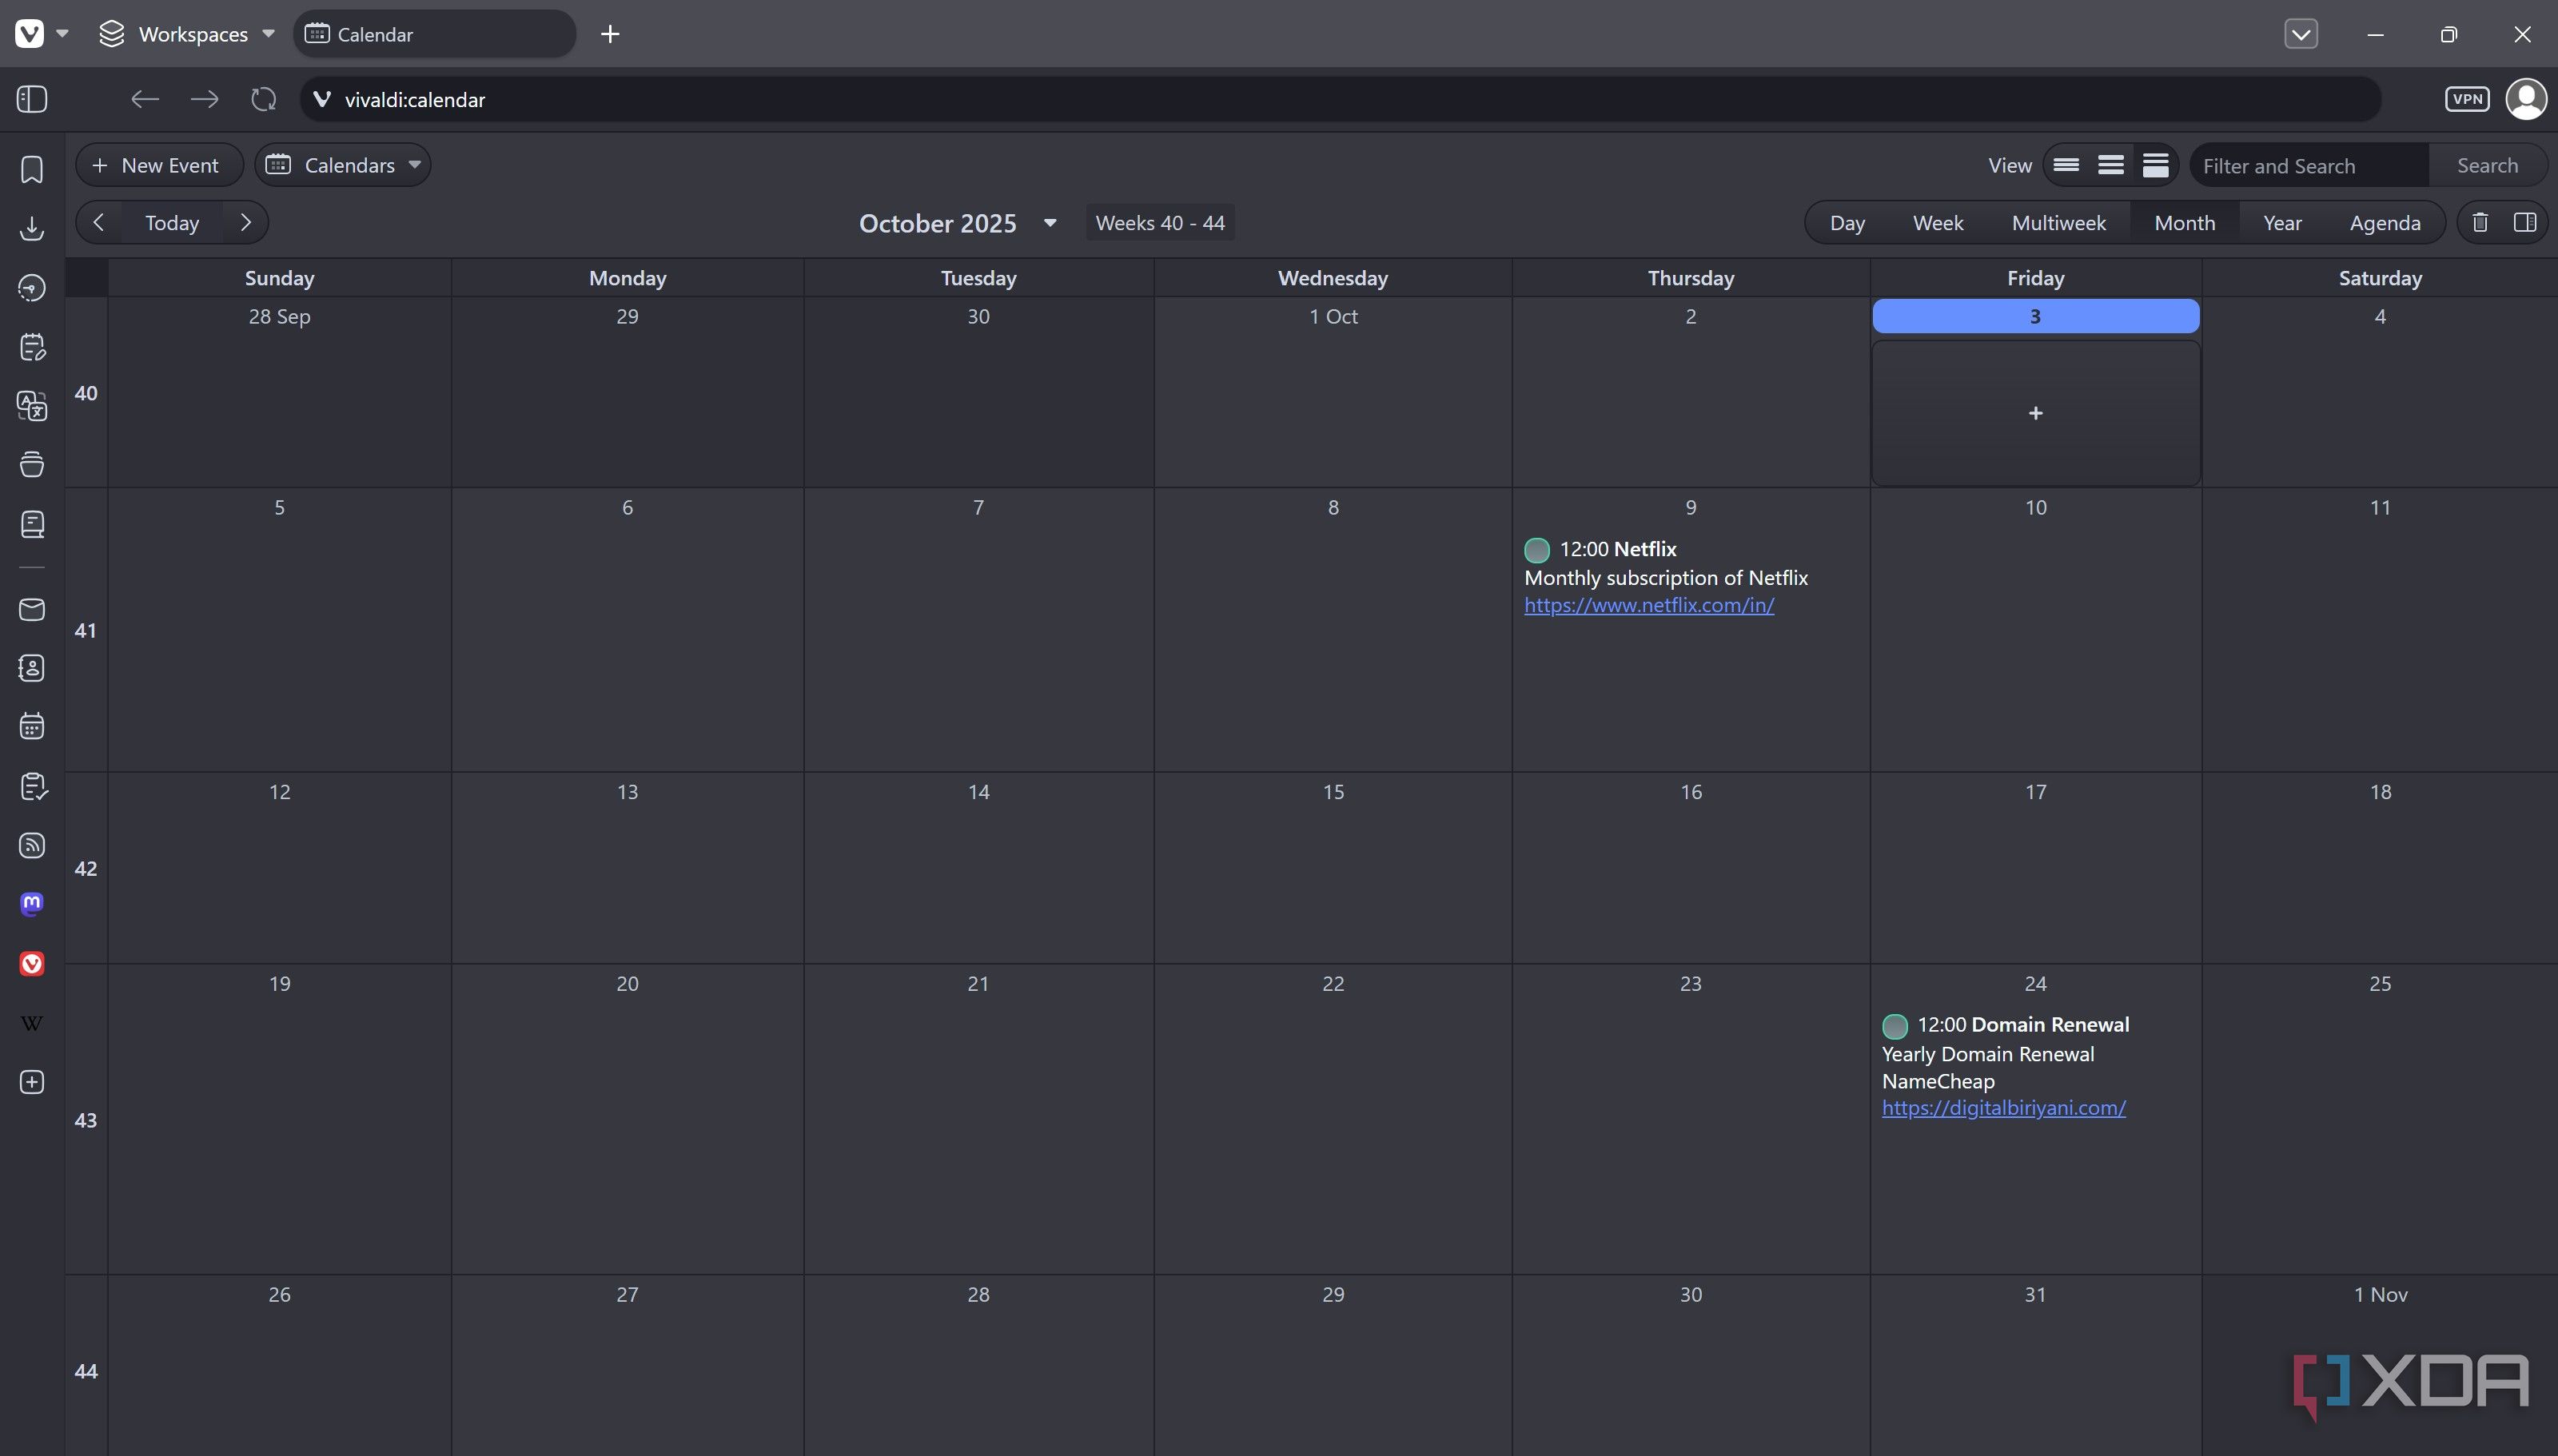The image size is (2558, 1456).
Task: Switch to the Day view
Action: [1847, 222]
